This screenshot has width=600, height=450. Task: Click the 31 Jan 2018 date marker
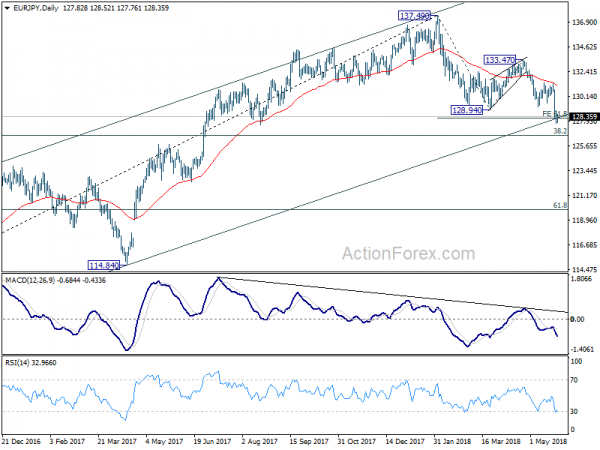(452, 441)
